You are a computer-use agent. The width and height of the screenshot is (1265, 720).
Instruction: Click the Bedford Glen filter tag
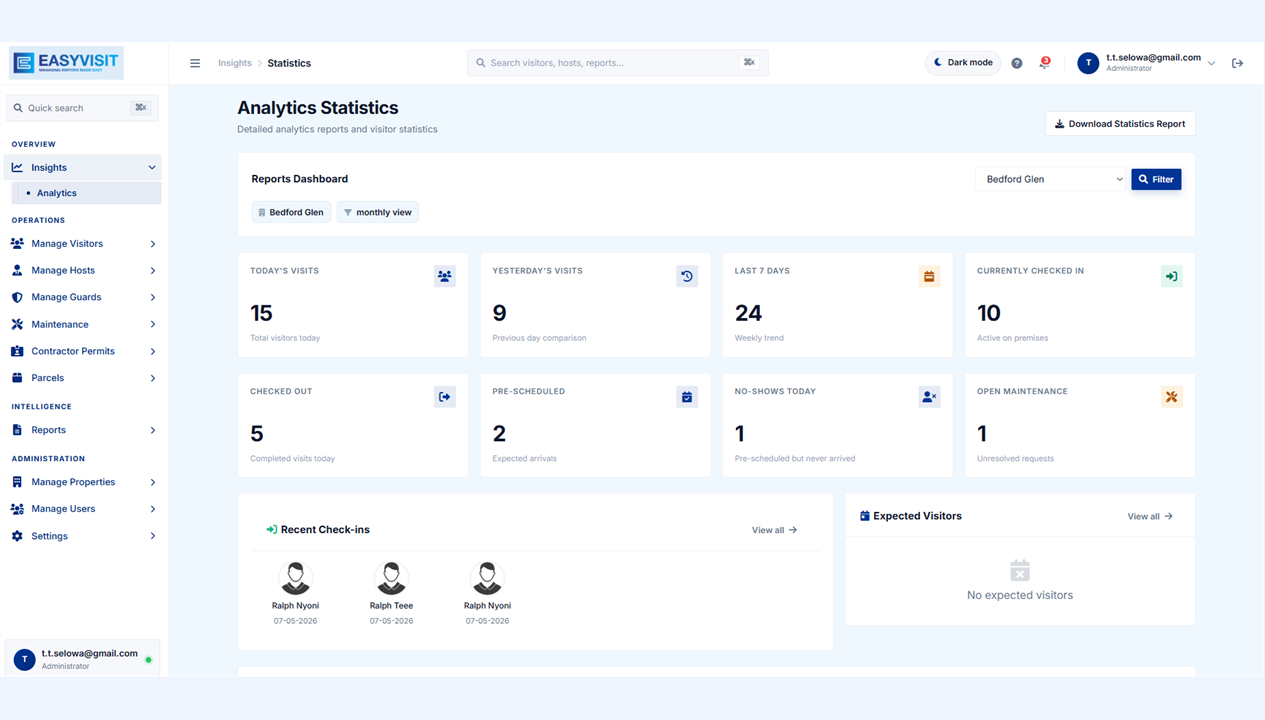point(291,212)
